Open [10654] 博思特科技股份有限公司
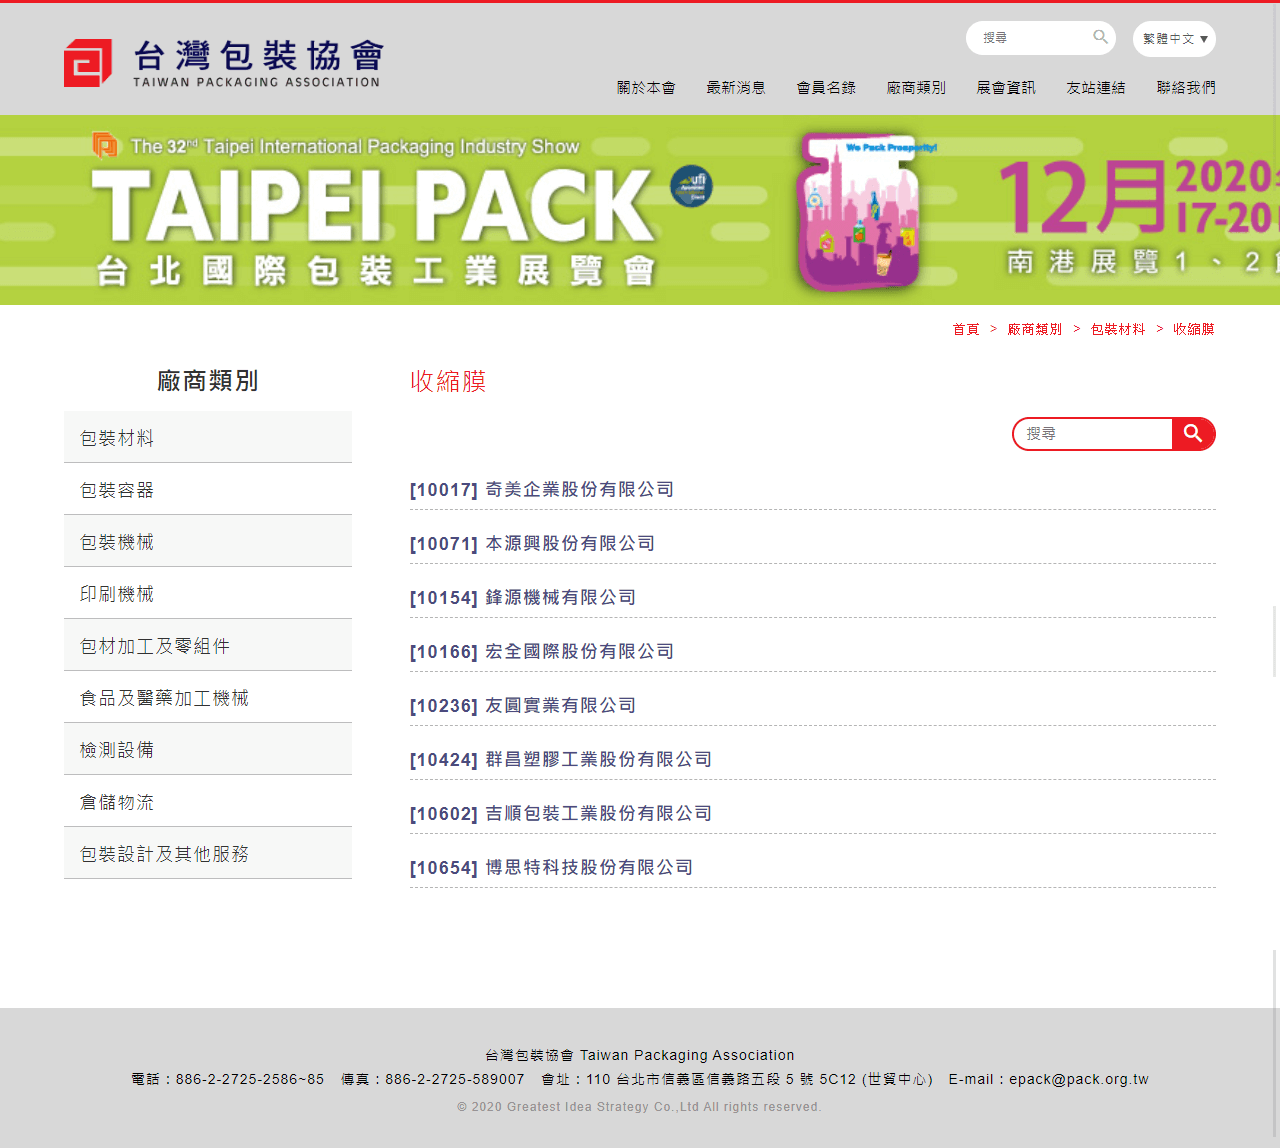 coord(552,867)
